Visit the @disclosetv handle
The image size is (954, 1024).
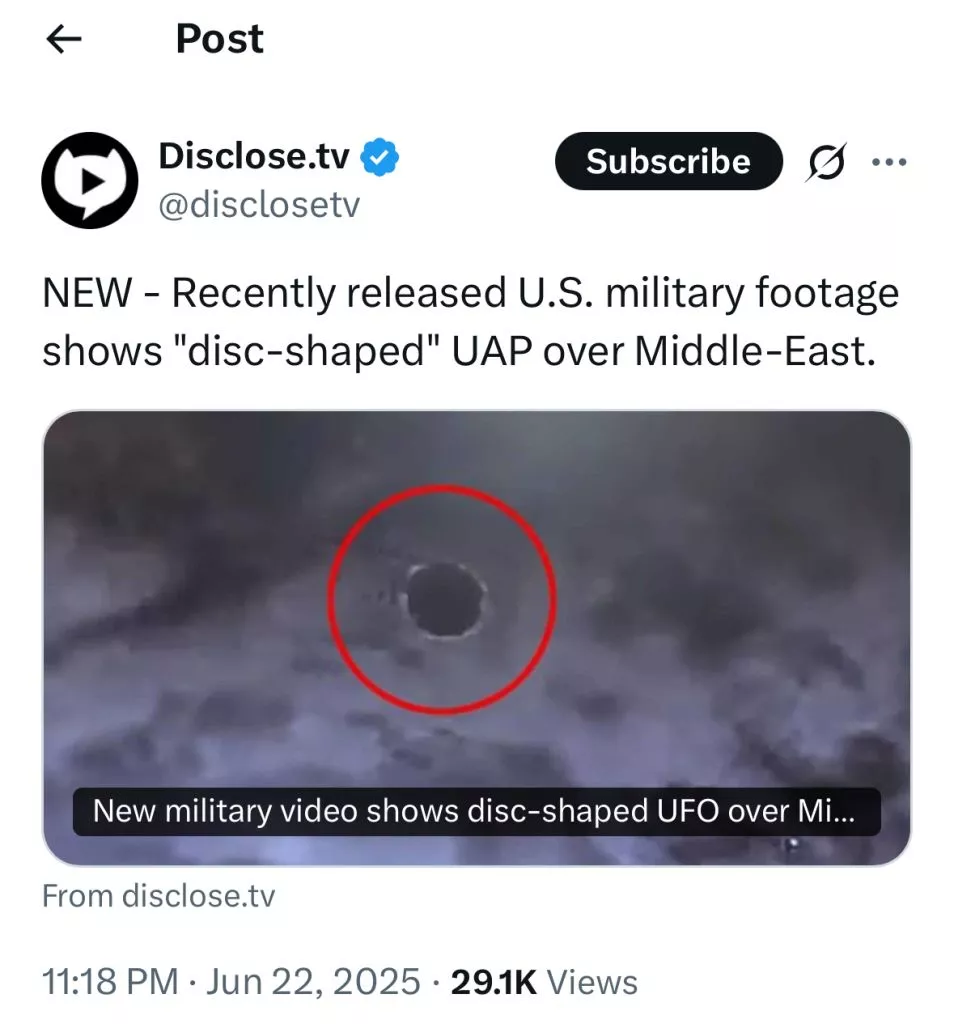coord(259,205)
